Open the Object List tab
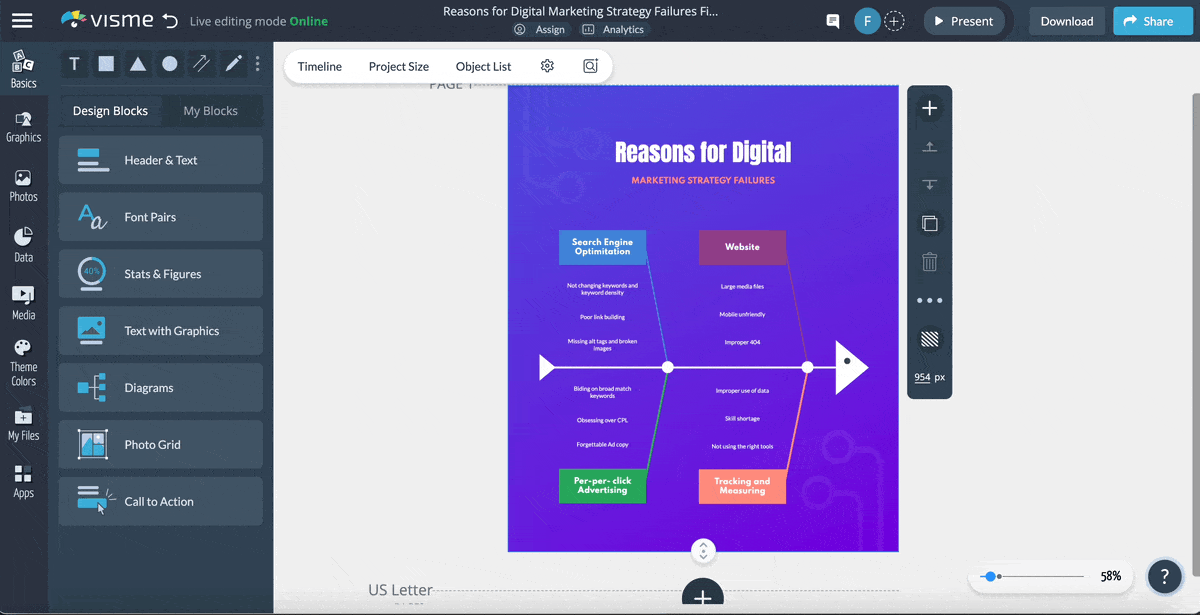The width and height of the screenshot is (1200, 615). [483, 66]
